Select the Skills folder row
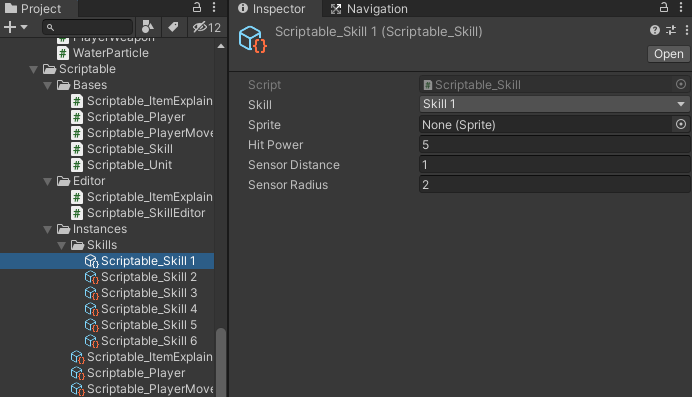The width and height of the screenshot is (692, 397). pos(107,245)
